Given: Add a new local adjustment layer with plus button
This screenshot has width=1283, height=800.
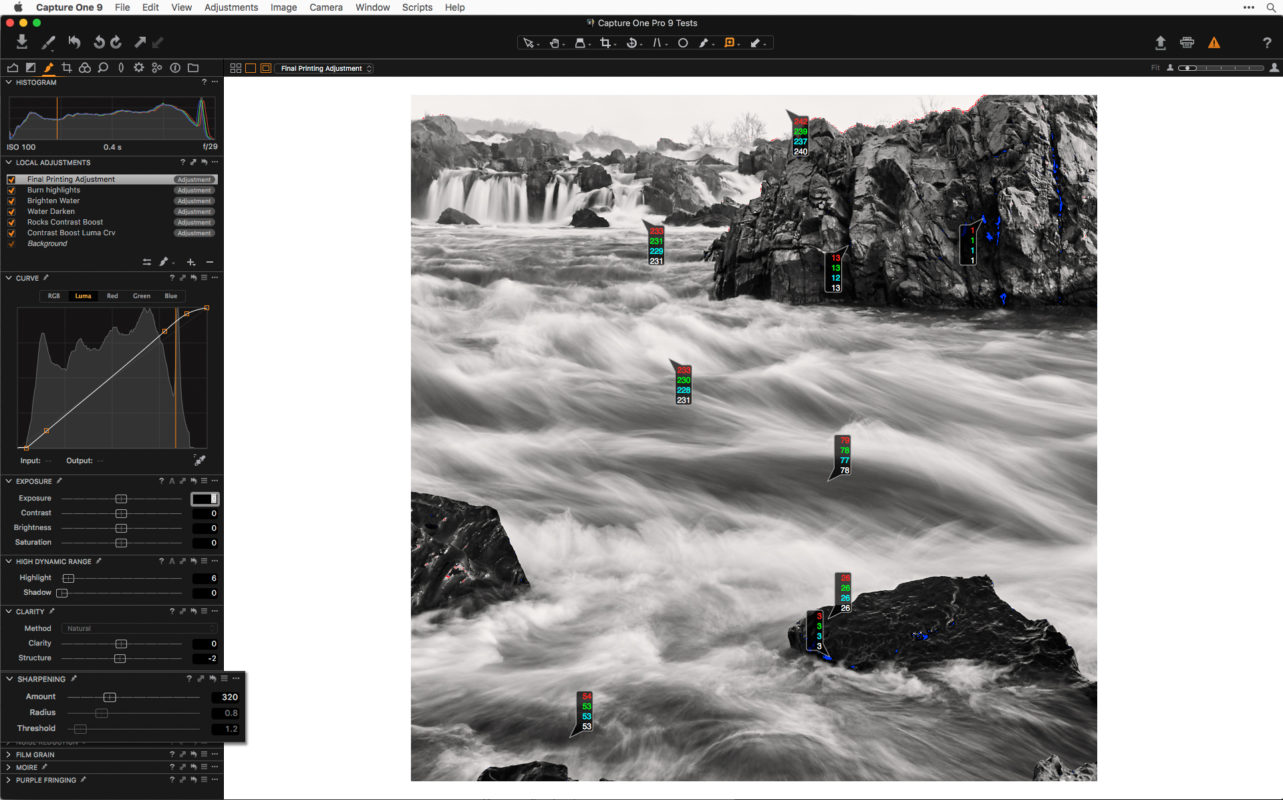Looking at the screenshot, I should click(189, 261).
